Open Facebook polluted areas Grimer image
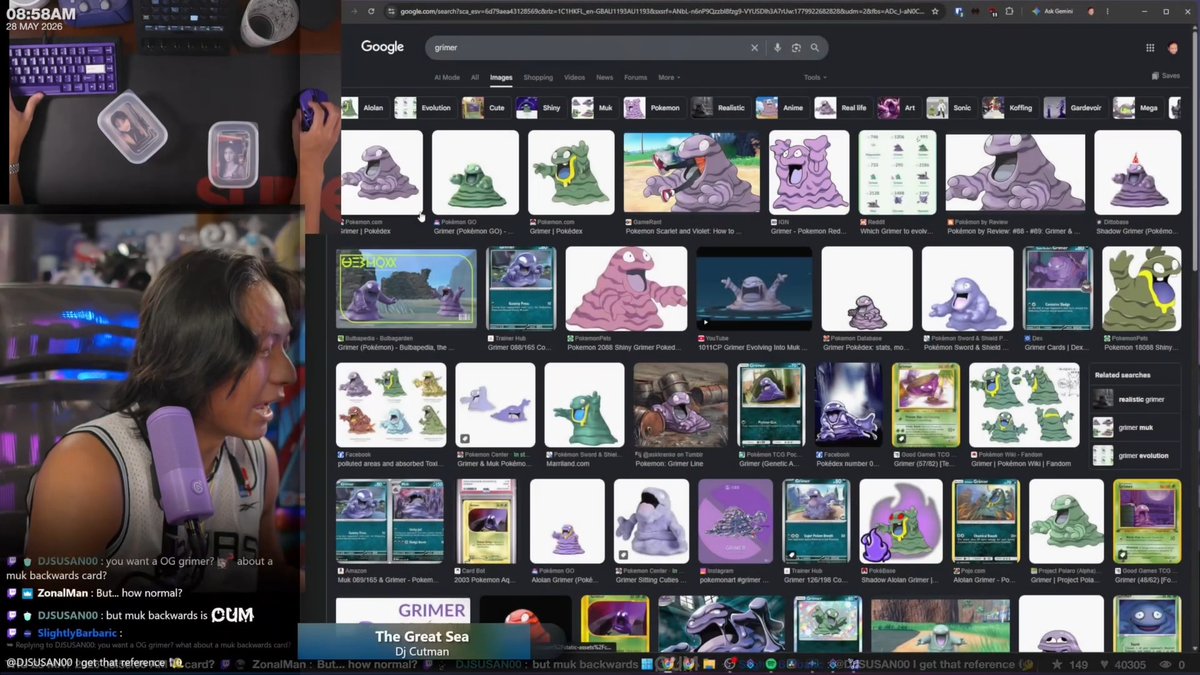Image resolution: width=1200 pixels, height=675 pixels. tap(391, 405)
